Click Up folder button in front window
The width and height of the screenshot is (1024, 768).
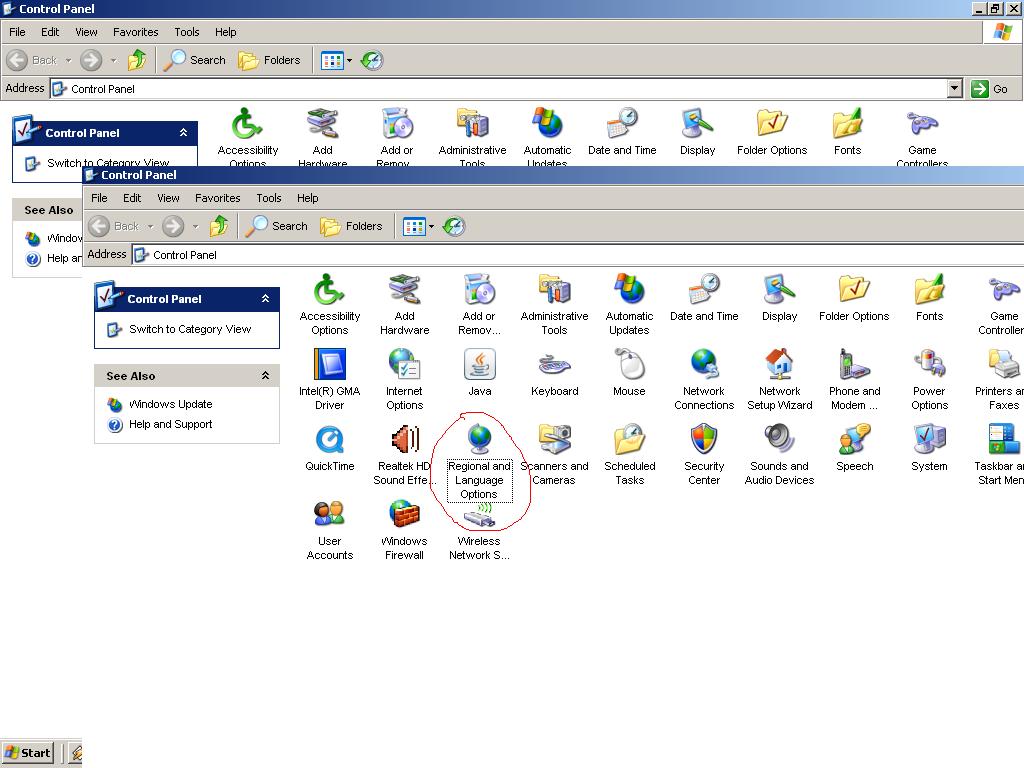pyautogui.click(x=219, y=227)
